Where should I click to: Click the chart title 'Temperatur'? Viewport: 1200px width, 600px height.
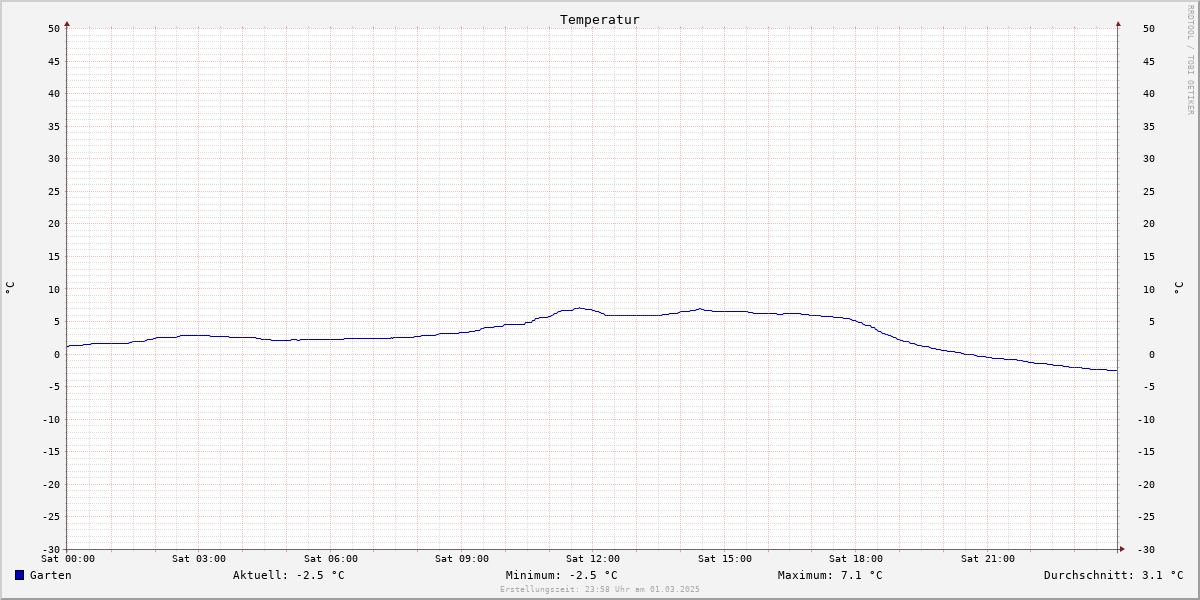tap(600, 19)
